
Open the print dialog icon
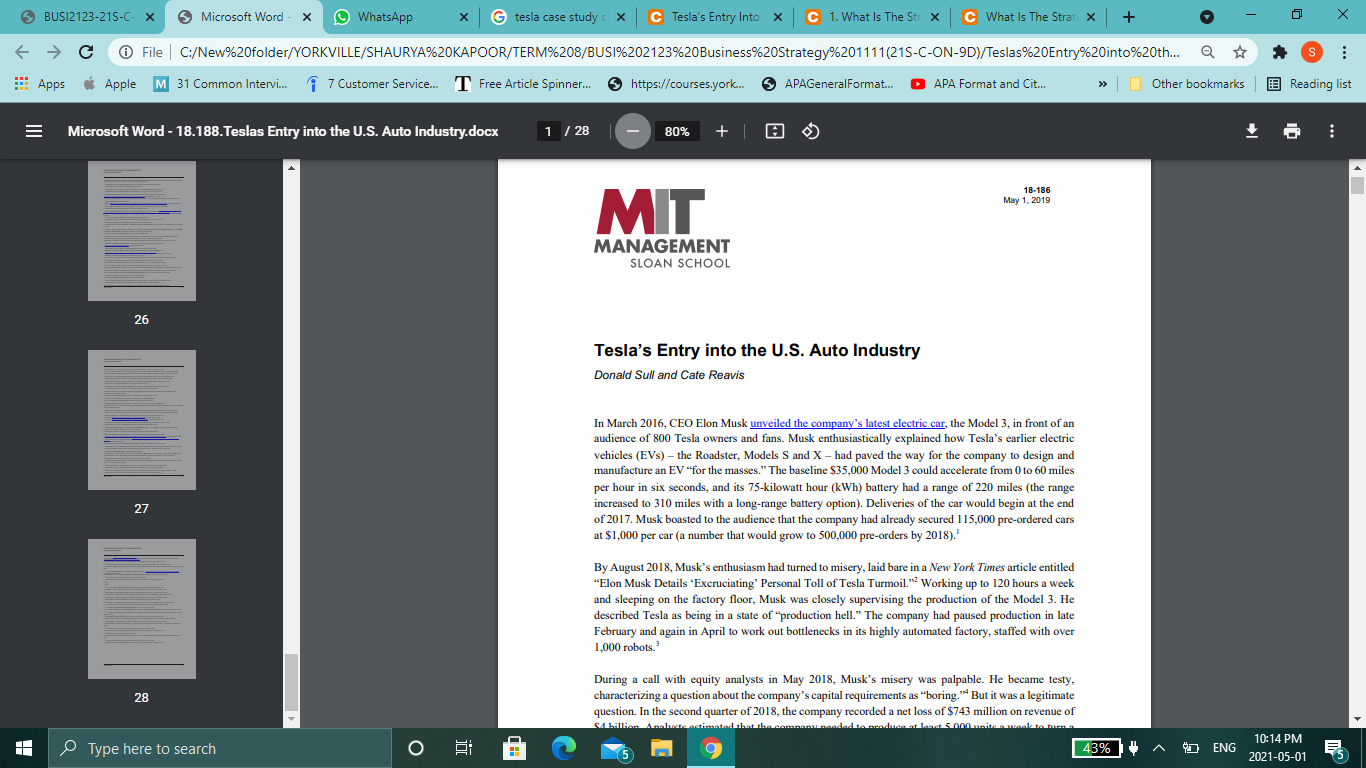[x=1291, y=130]
